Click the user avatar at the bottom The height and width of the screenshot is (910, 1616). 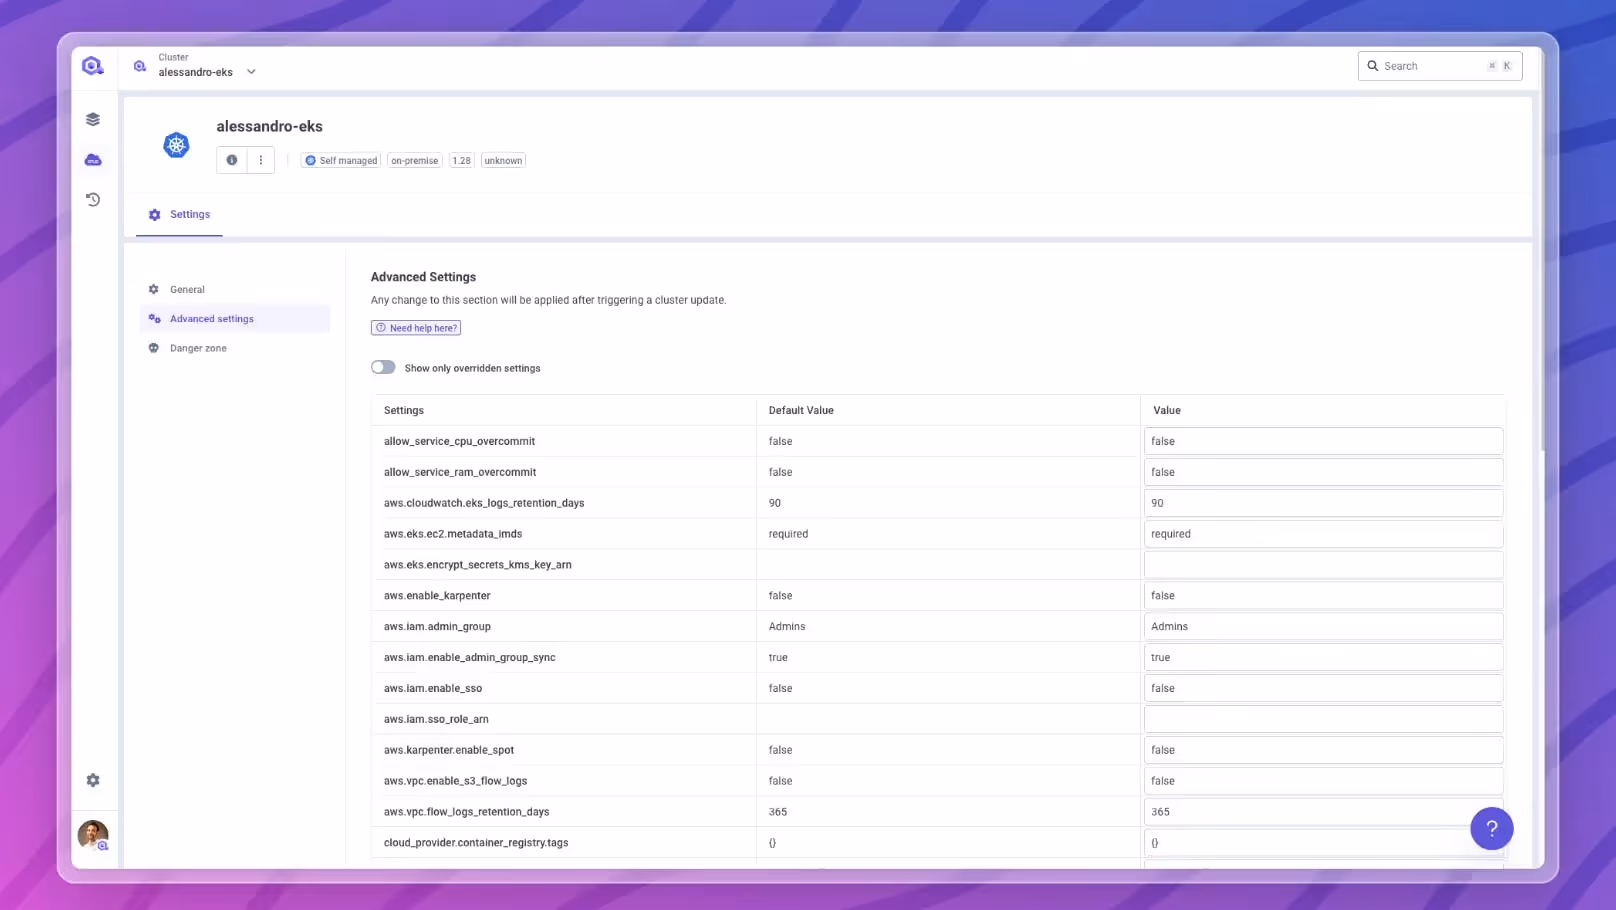(92, 835)
